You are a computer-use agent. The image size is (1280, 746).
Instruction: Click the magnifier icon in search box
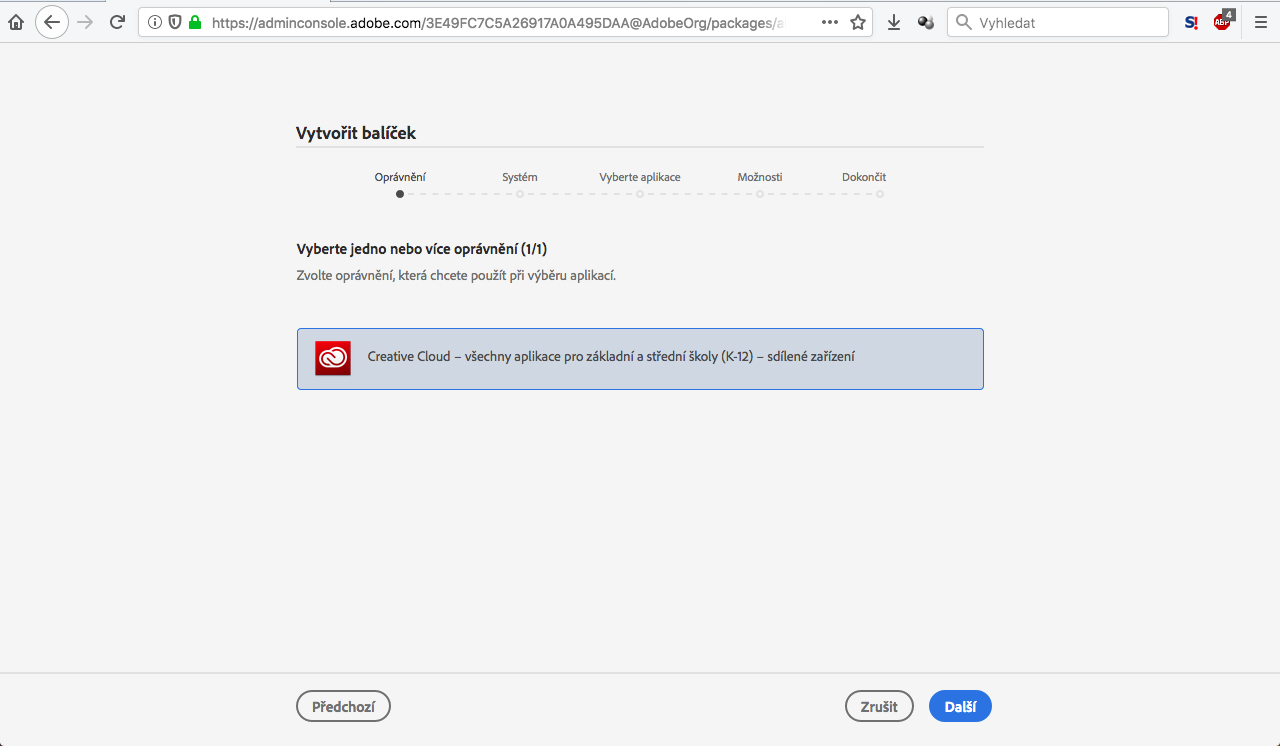tap(963, 22)
